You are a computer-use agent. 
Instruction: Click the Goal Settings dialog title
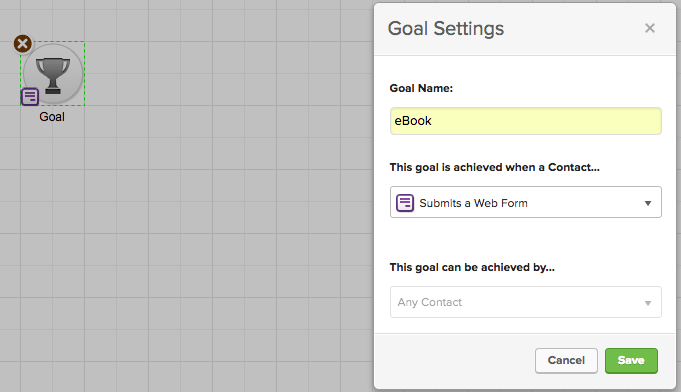pyautogui.click(x=446, y=29)
